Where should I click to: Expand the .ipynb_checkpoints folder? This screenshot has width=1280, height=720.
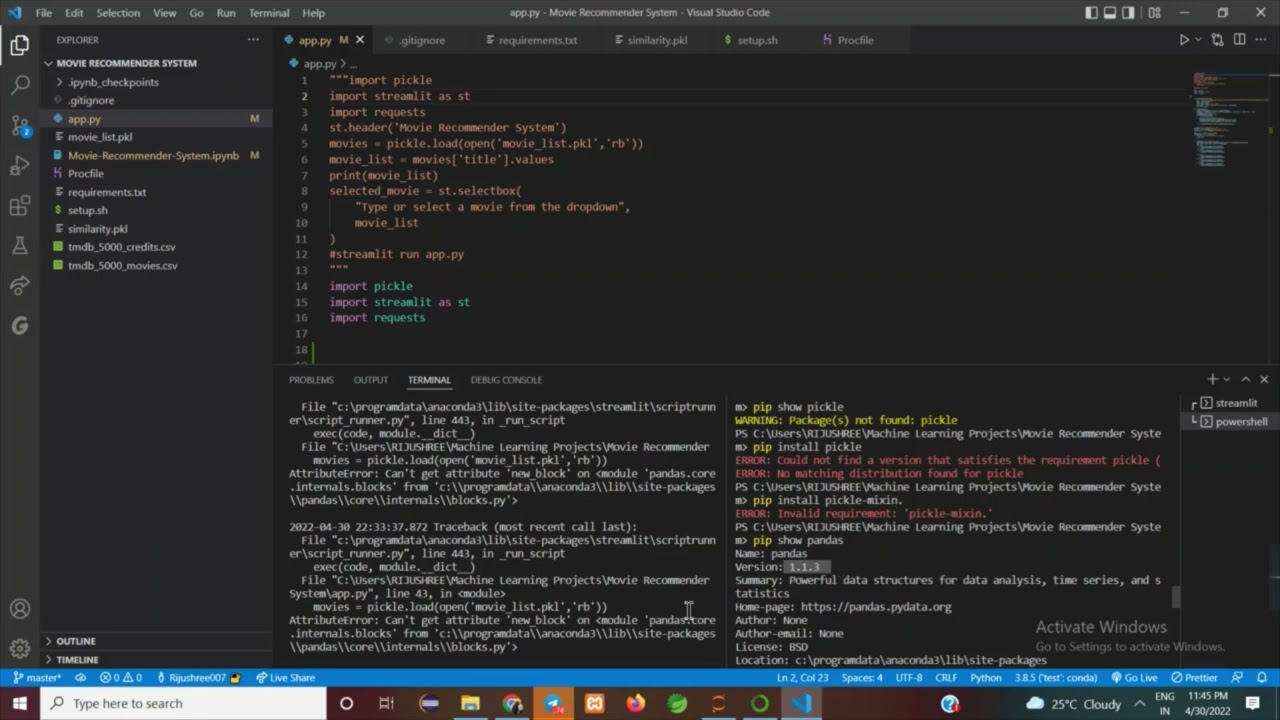[113, 82]
